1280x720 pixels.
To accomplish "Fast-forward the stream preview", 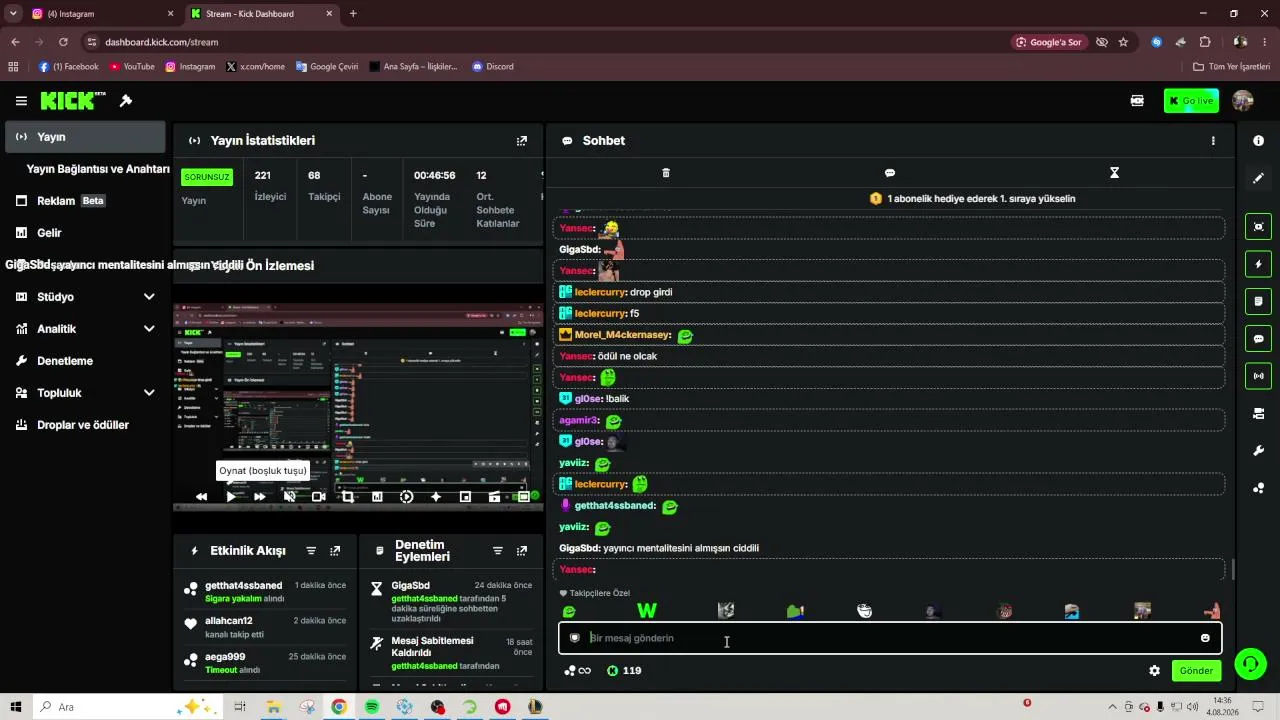I will tap(260, 496).
